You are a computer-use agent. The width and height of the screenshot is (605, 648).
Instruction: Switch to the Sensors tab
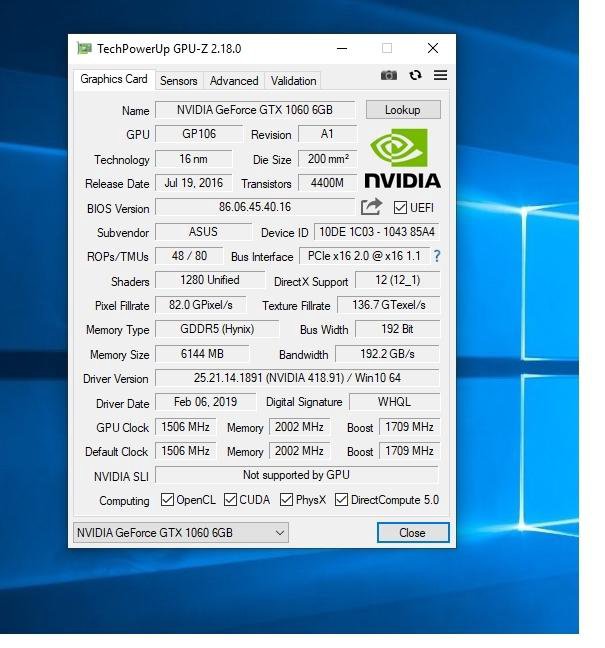(179, 81)
